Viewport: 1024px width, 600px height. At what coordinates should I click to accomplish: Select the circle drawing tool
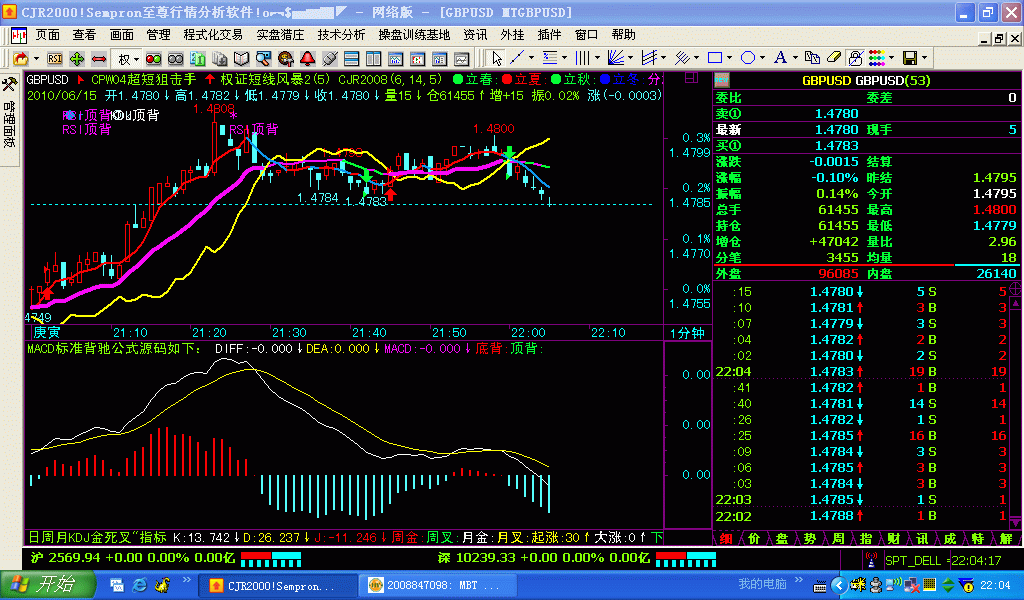pyautogui.click(x=748, y=58)
